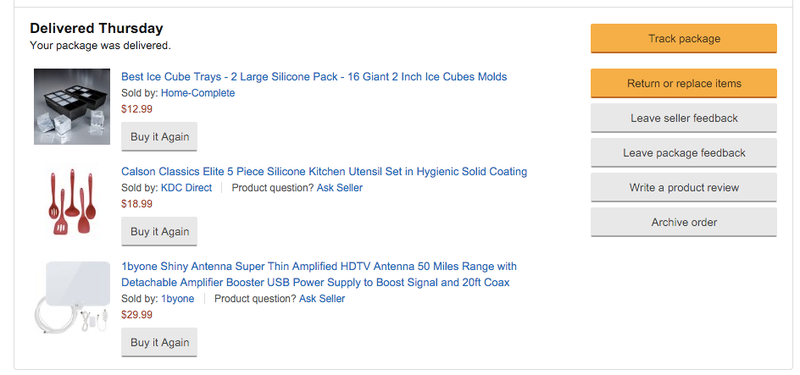Buy the utensil set again
This screenshot has height=375, width=800.
click(159, 231)
